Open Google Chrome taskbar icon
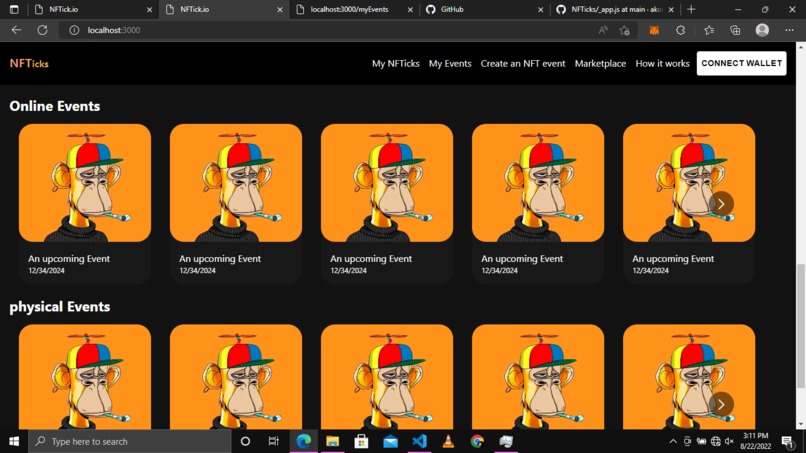Image resolution: width=806 pixels, height=453 pixels. point(477,441)
